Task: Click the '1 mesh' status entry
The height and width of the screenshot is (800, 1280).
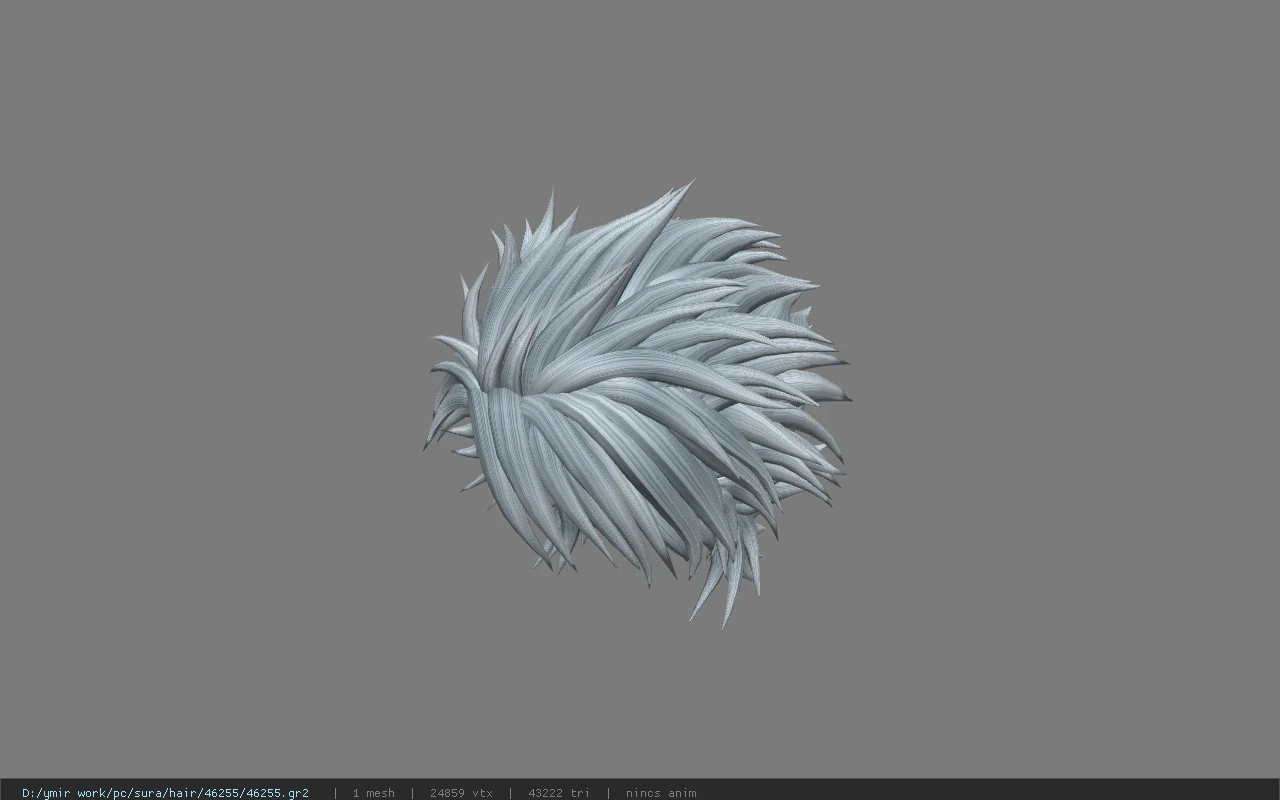Action: (373, 793)
